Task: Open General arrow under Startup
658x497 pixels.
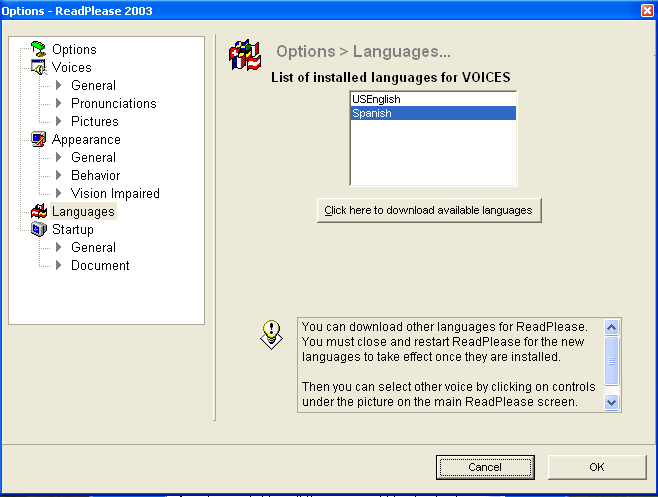Action: (x=59, y=247)
